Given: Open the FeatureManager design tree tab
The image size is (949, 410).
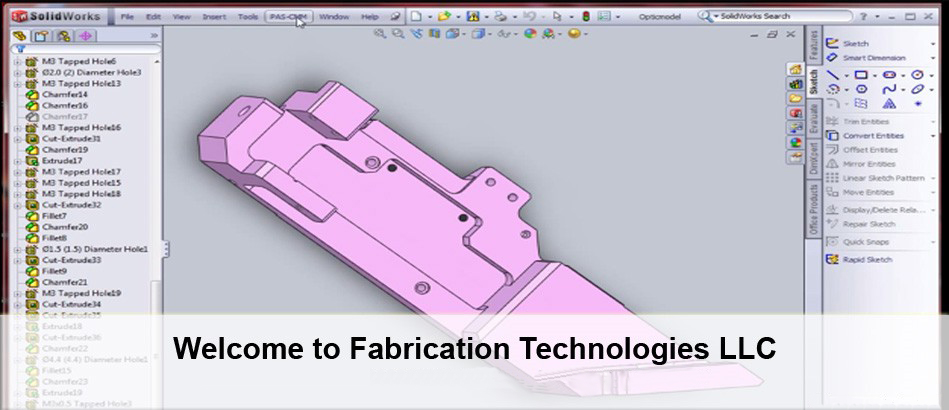Looking at the screenshot, I should pos(20,36).
